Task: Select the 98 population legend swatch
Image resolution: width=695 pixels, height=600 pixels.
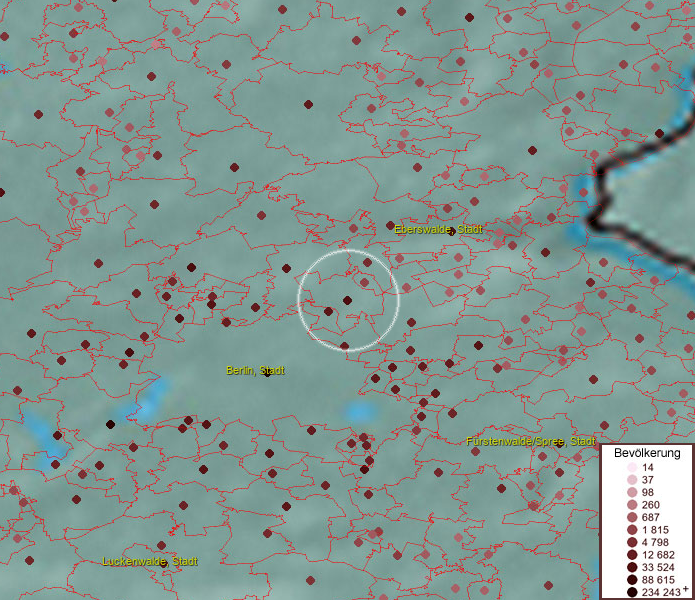Action: point(632,493)
